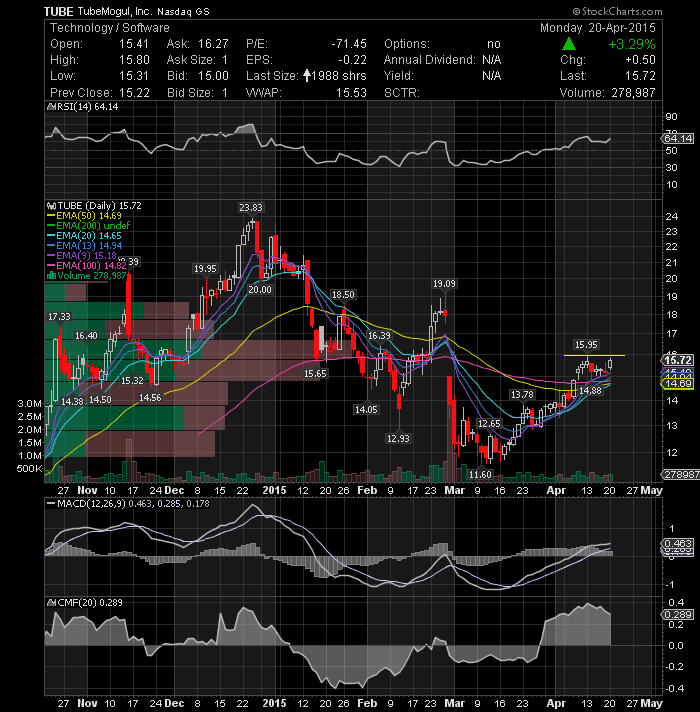The width and height of the screenshot is (700, 712).
Task: Click the Chg value +0.50
Action: [641, 60]
